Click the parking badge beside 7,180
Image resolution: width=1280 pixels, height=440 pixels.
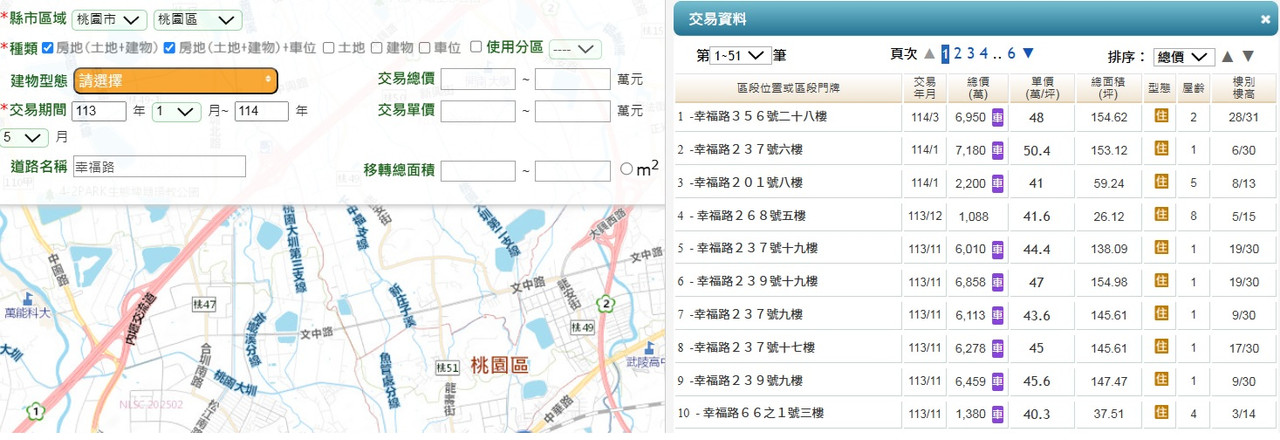coord(998,150)
